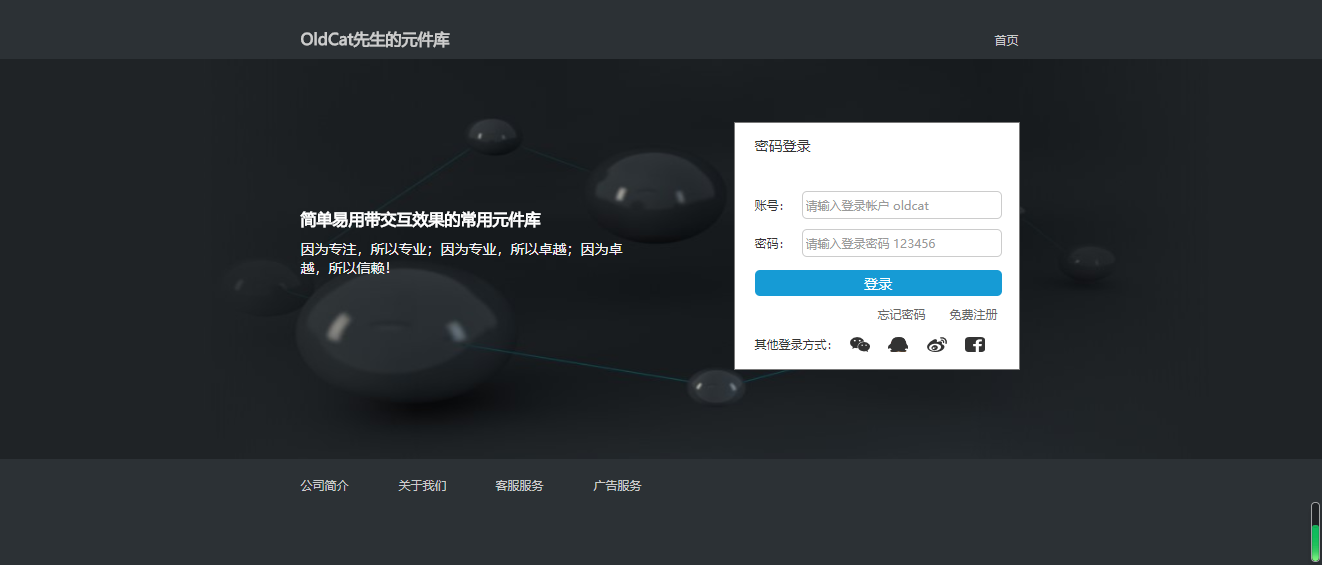Focus the 密码 password input field
Viewport: 1322px width, 565px height.
(x=902, y=243)
